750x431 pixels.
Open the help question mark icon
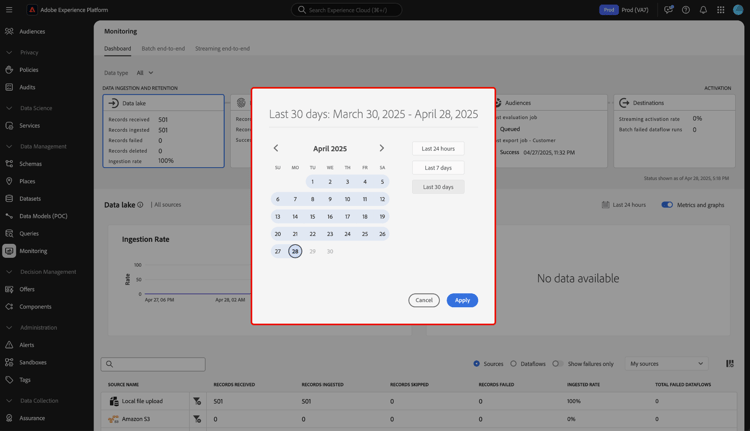coord(686,10)
